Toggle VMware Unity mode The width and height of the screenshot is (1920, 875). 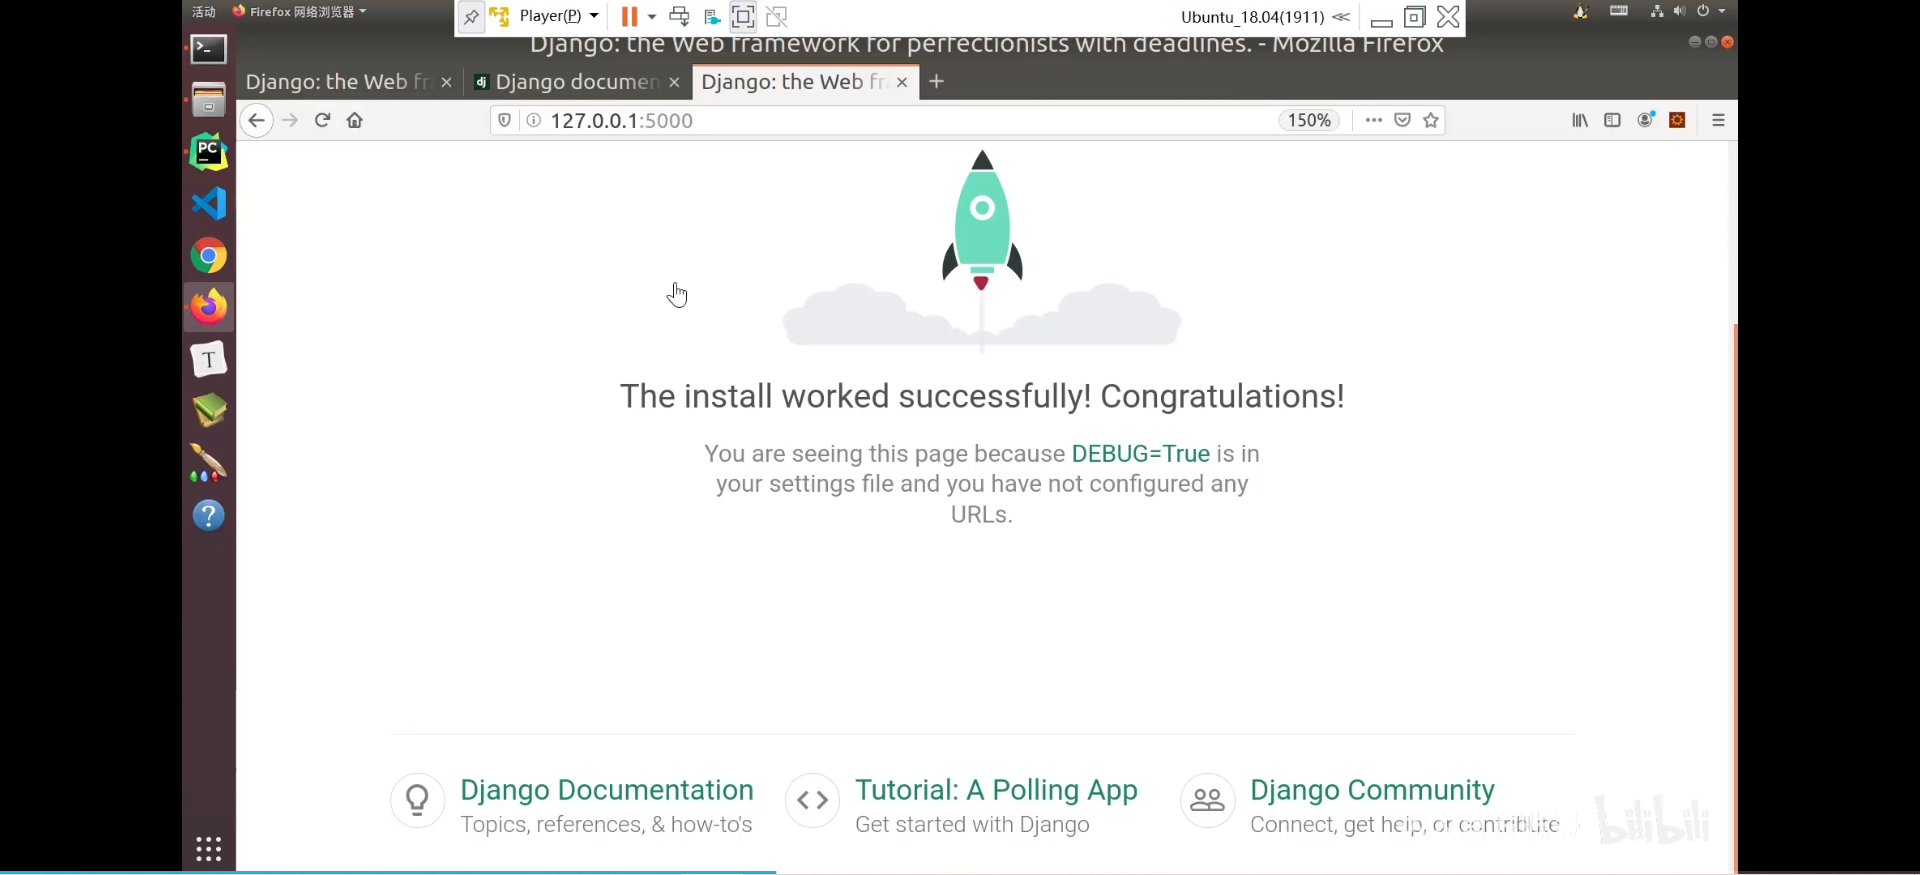[777, 16]
